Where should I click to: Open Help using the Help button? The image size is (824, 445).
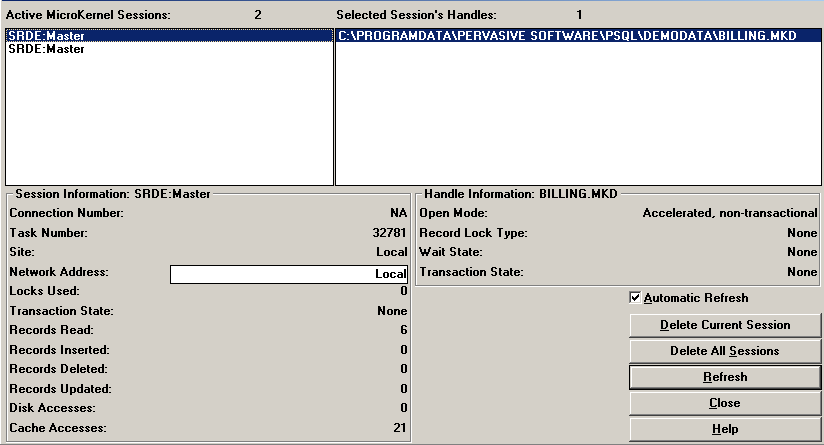[x=725, y=429]
